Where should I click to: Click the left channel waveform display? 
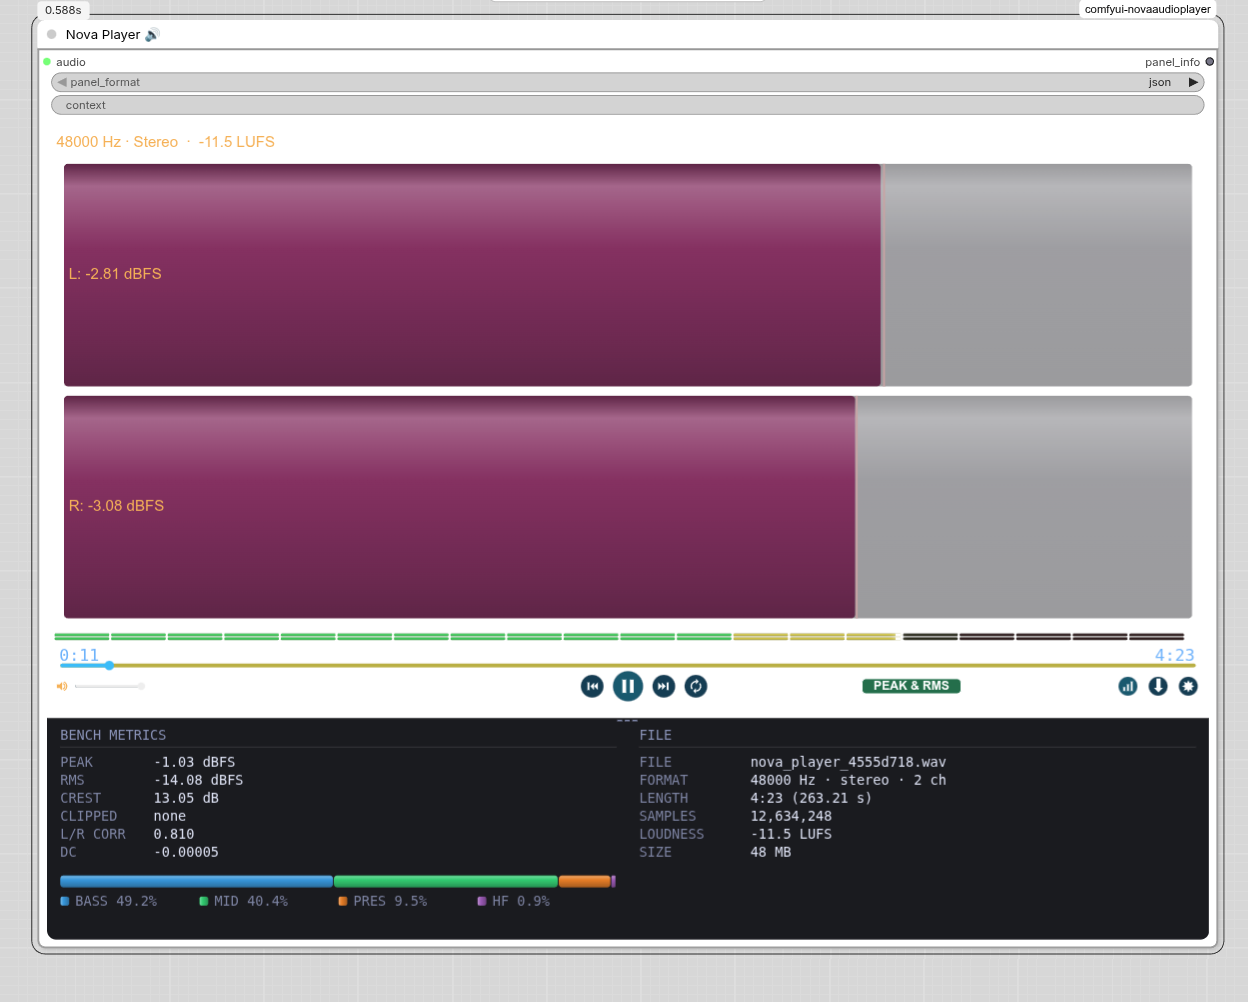click(x=627, y=275)
